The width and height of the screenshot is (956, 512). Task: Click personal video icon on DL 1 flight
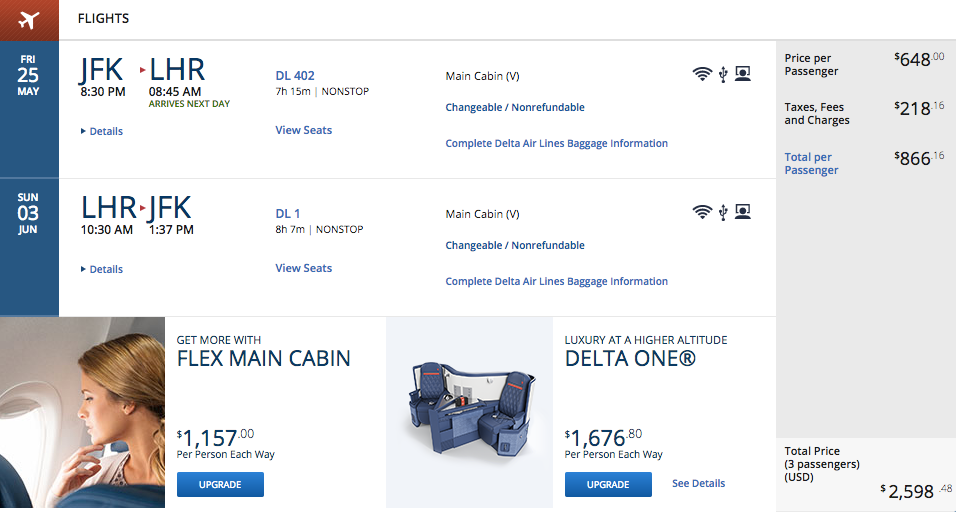click(x=742, y=212)
